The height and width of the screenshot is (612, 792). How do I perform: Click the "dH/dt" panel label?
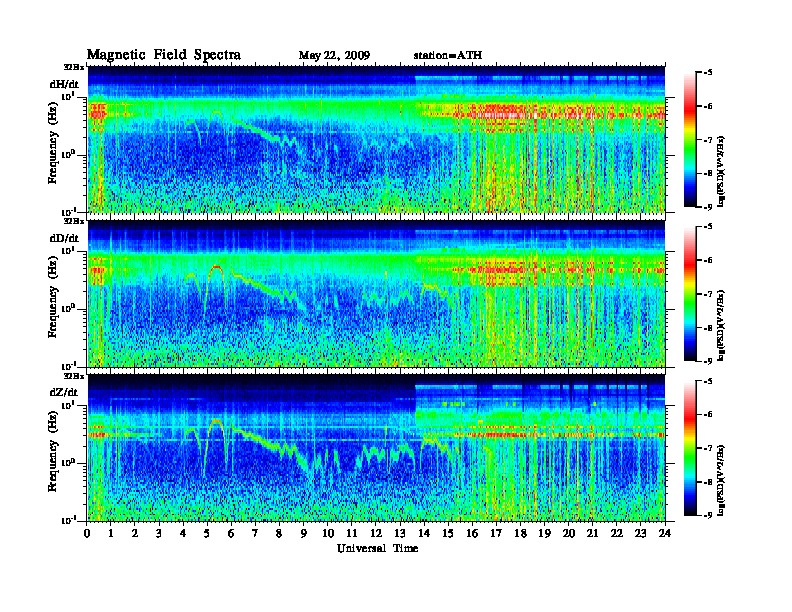point(64,84)
